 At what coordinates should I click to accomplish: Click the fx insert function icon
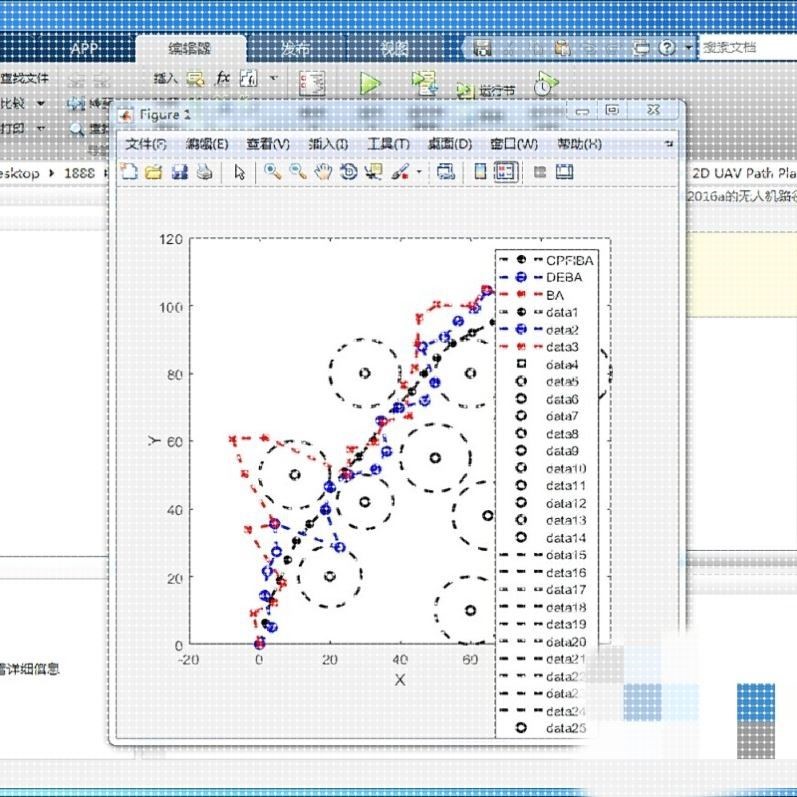[223, 78]
